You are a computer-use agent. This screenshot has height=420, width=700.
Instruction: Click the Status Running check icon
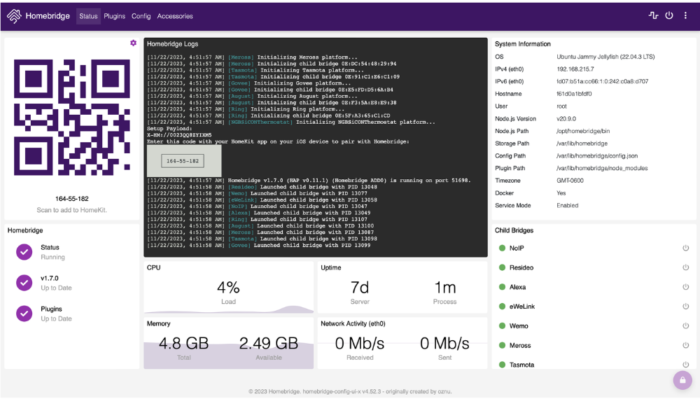click(x=24, y=252)
